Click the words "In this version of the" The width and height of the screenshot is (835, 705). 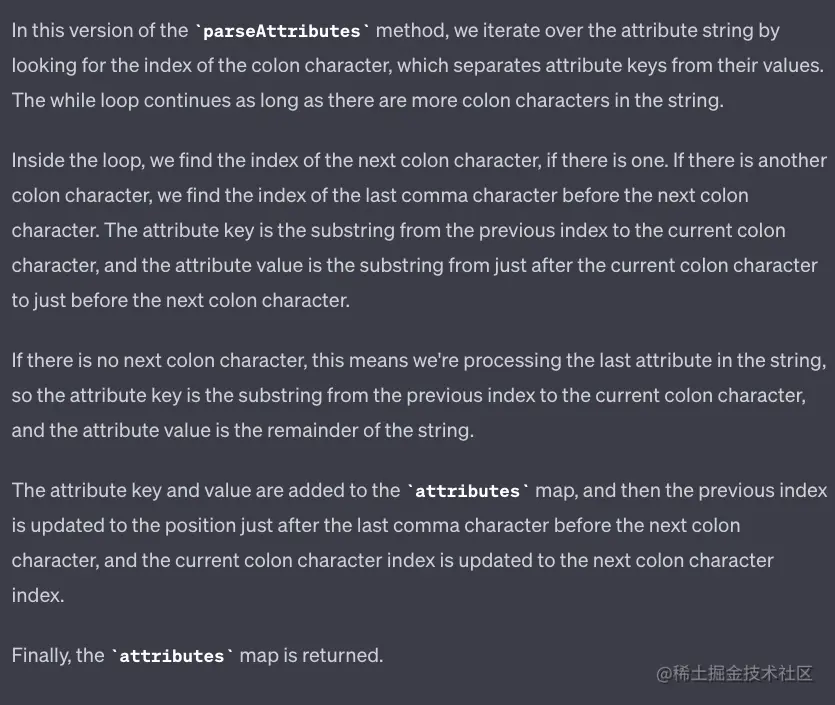click(x=100, y=31)
